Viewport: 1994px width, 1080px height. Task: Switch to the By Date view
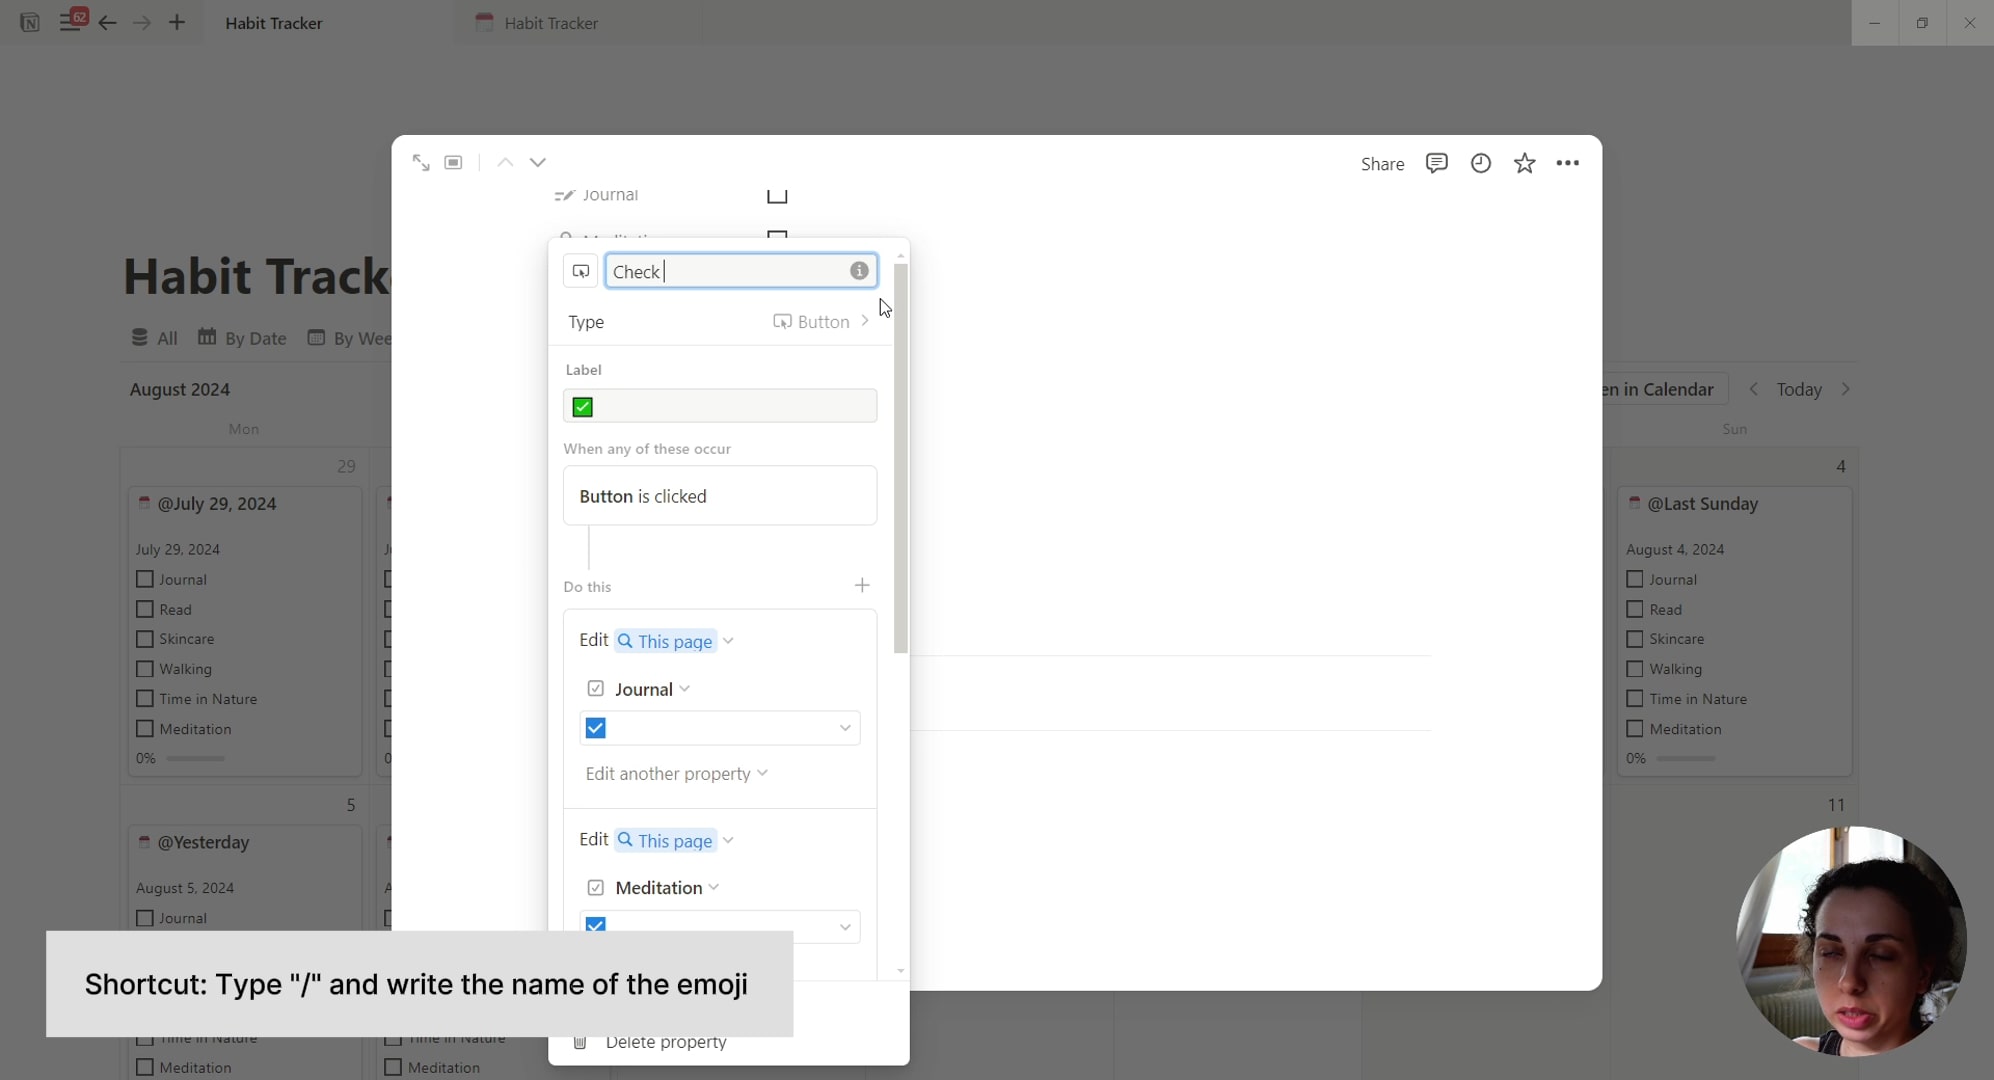coord(241,338)
